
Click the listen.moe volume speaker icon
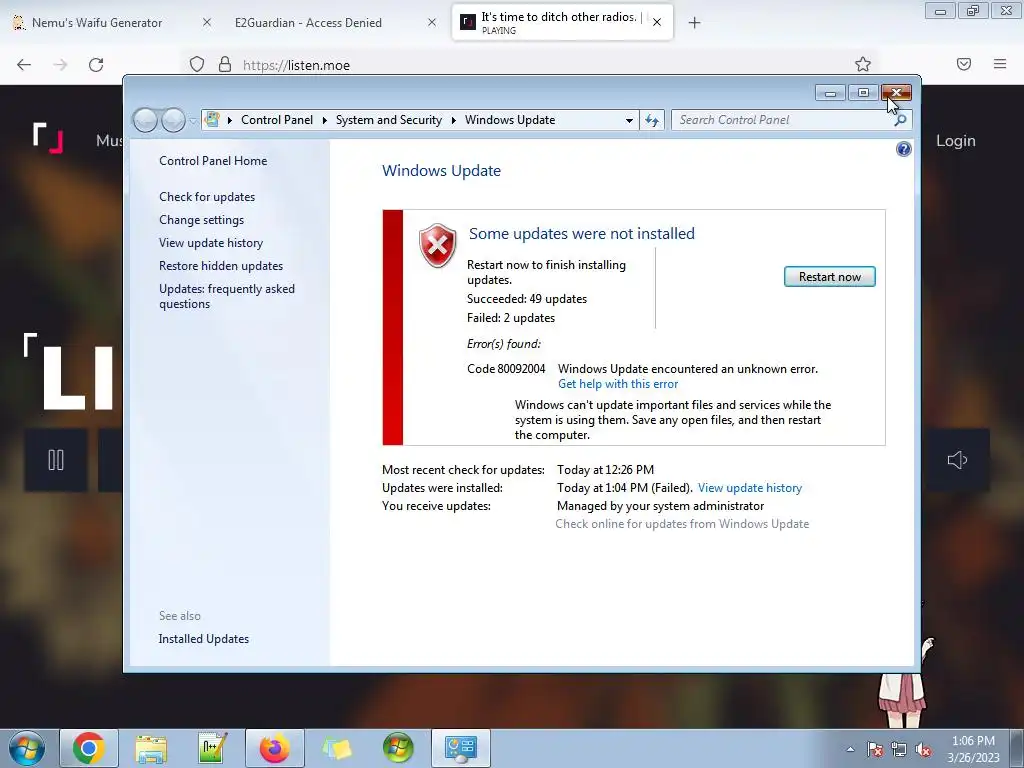tap(957, 460)
